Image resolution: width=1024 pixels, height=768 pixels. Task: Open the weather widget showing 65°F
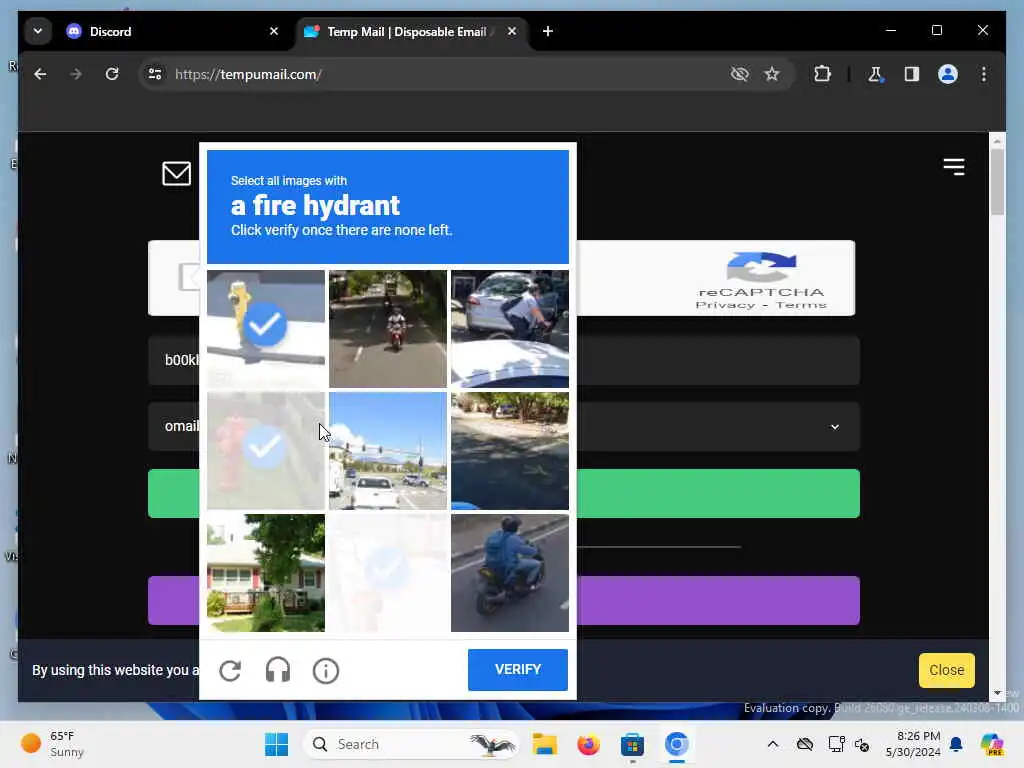(x=52, y=744)
